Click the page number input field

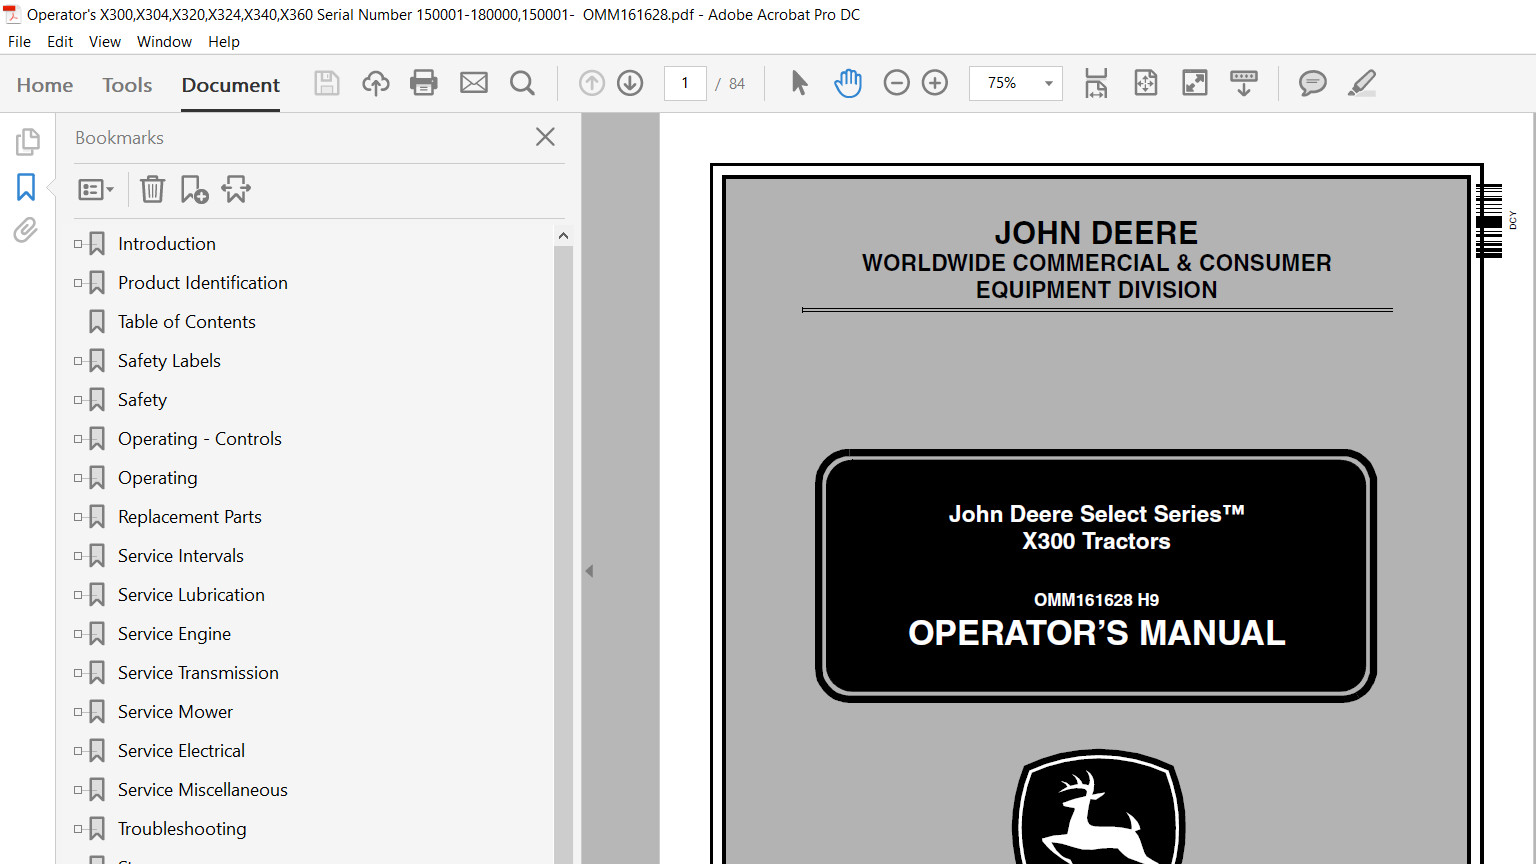(x=685, y=83)
